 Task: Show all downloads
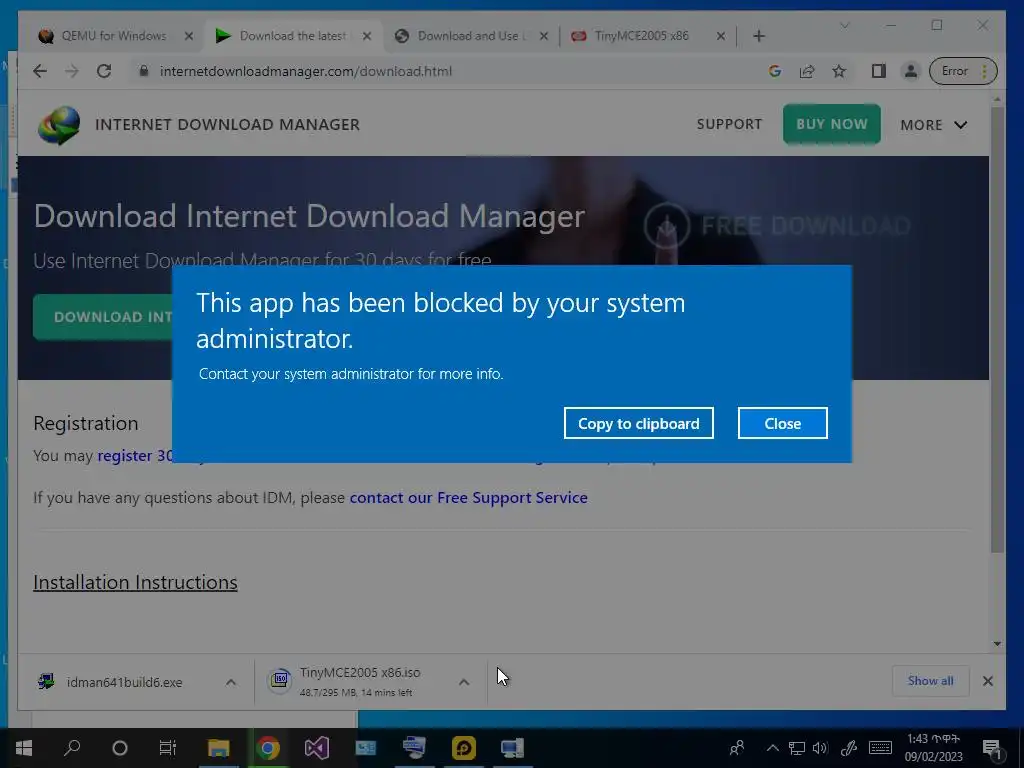[930, 680]
